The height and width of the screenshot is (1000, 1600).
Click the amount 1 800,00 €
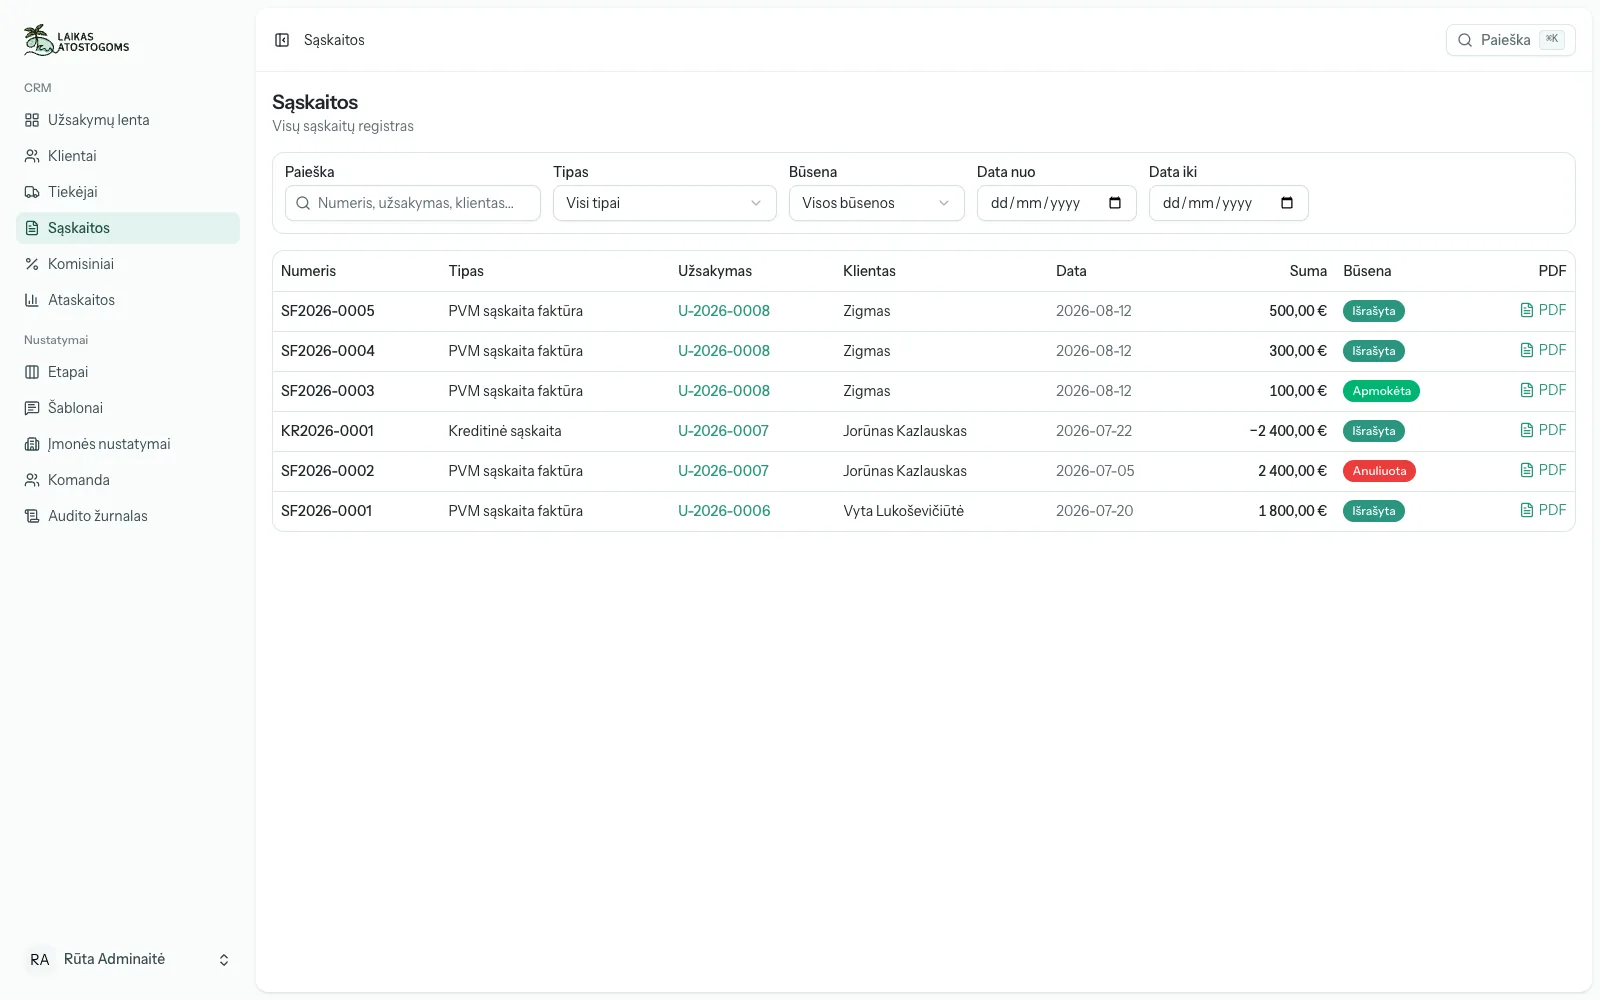[x=1292, y=511]
